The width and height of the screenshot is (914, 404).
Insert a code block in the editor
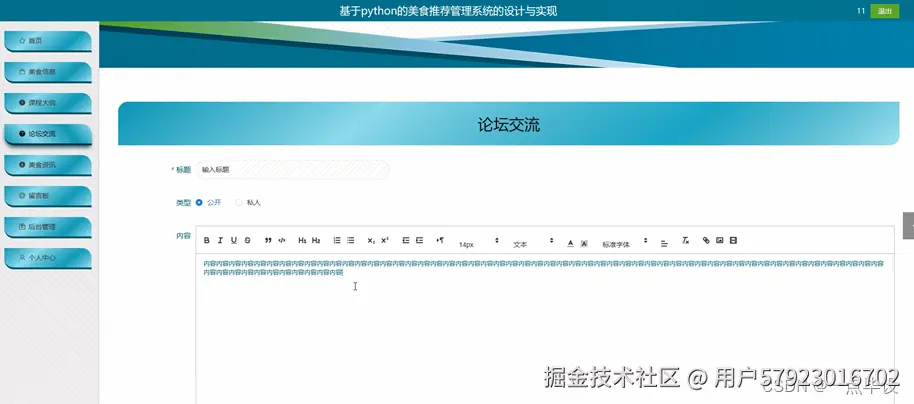[282, 240]
